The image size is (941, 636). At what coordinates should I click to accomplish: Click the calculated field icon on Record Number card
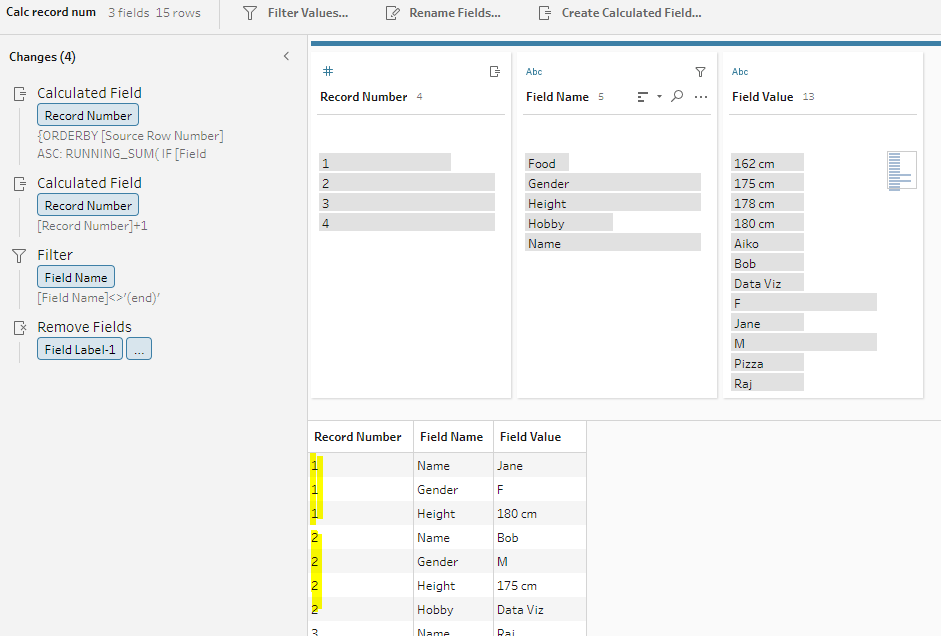click(494, 72)
